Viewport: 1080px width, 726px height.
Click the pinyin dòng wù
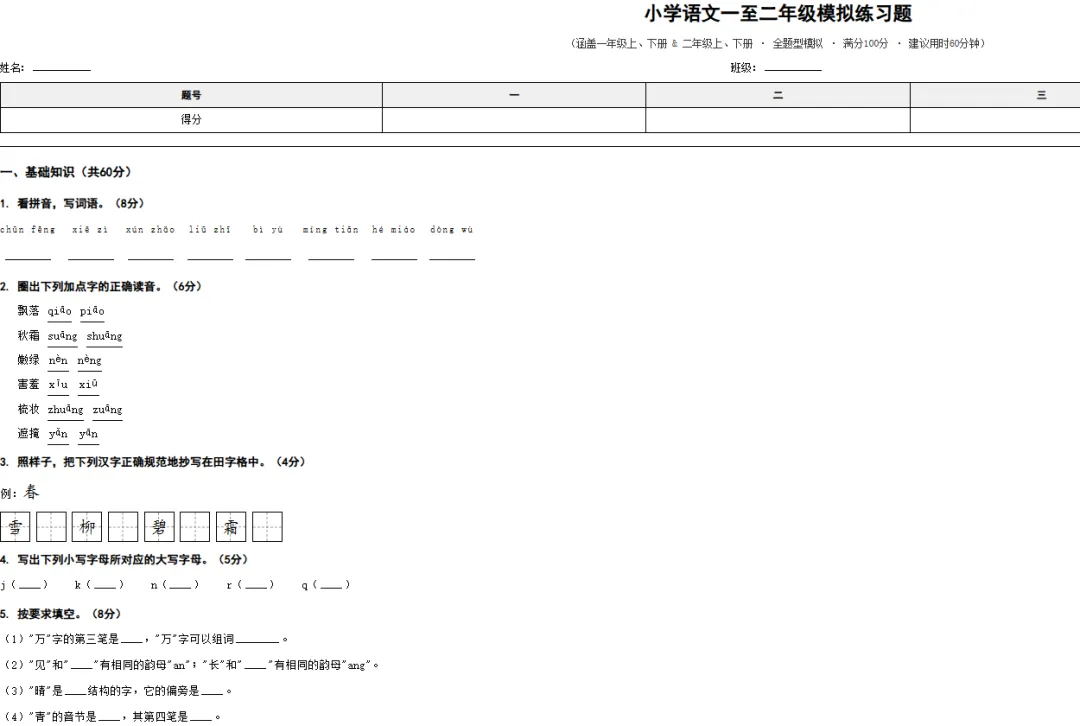point(452,229)
